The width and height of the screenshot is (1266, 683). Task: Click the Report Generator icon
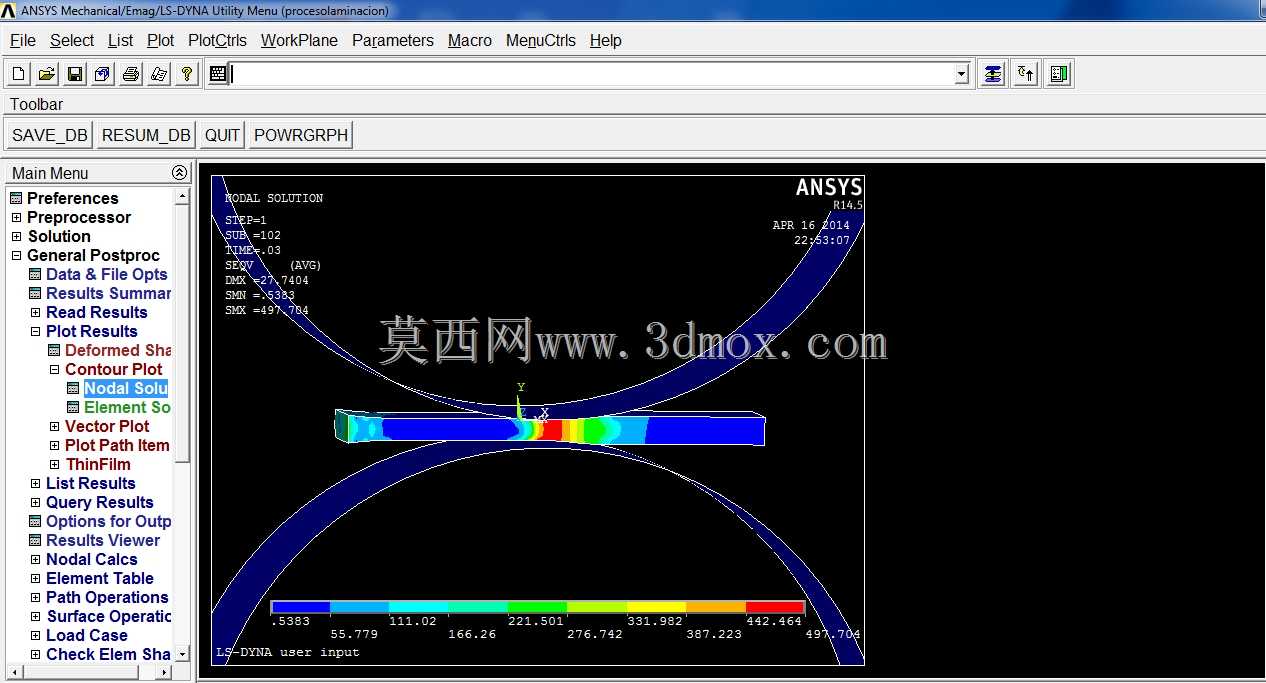[x=159, y=74]
